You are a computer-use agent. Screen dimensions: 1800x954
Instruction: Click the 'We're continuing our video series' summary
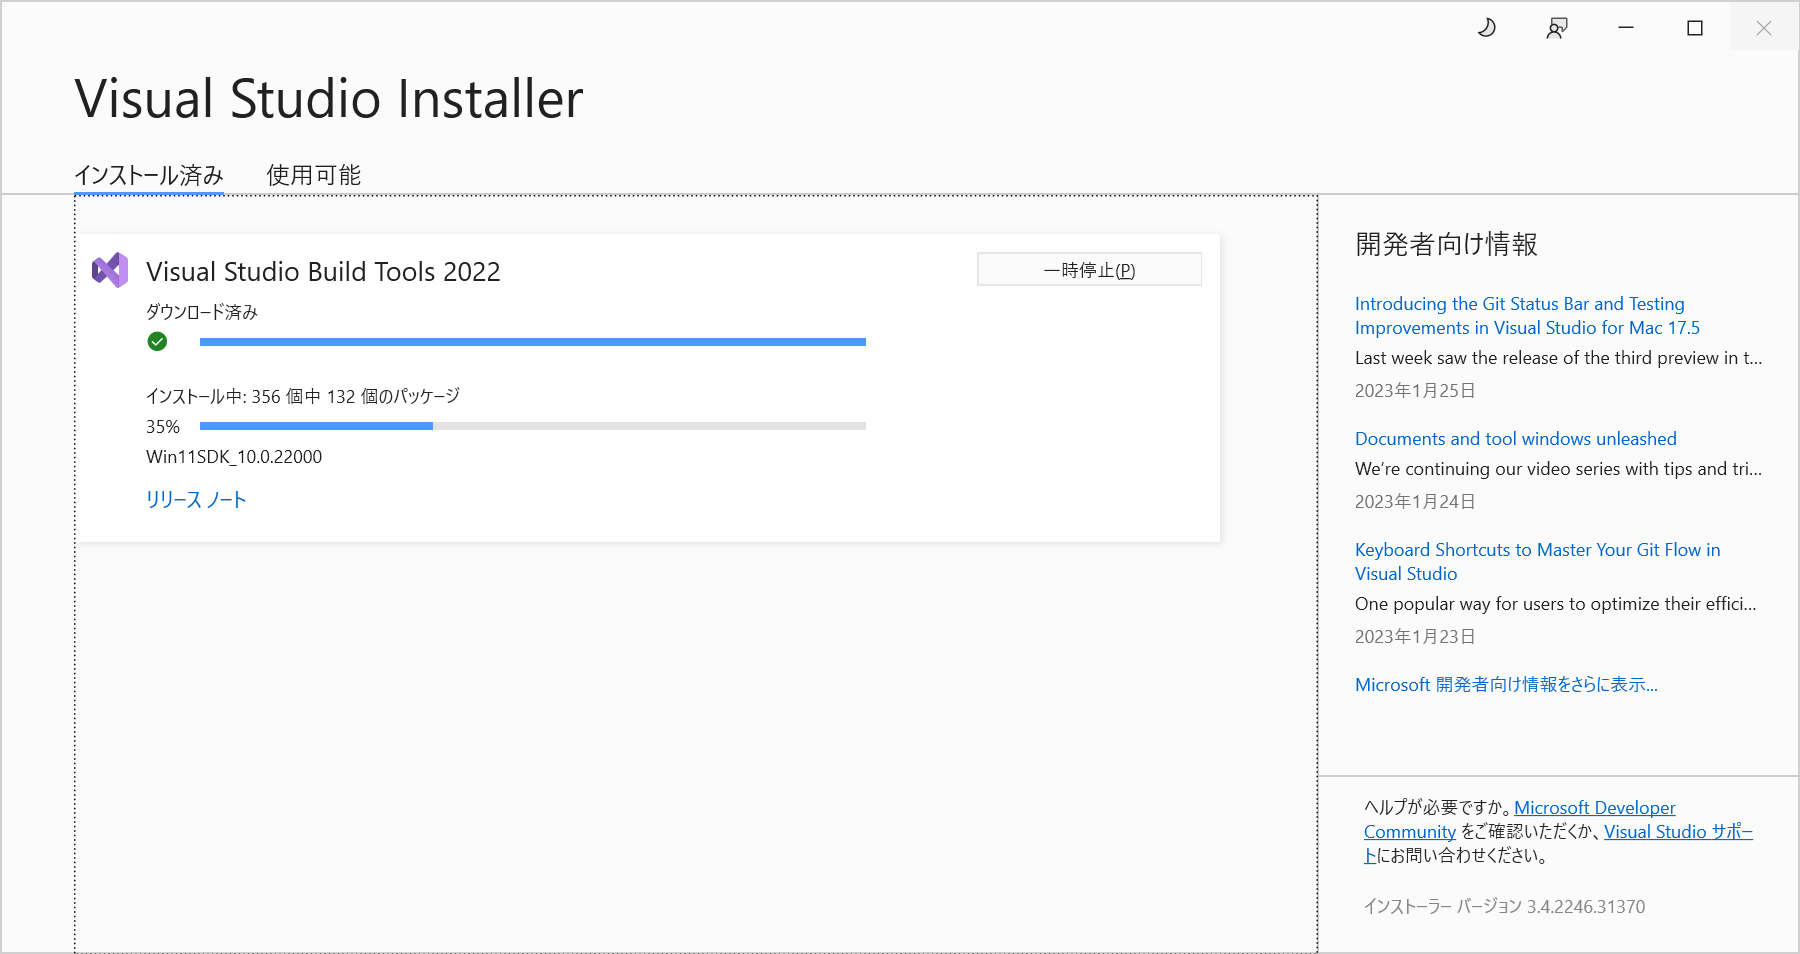click(x=1558, y=469)
